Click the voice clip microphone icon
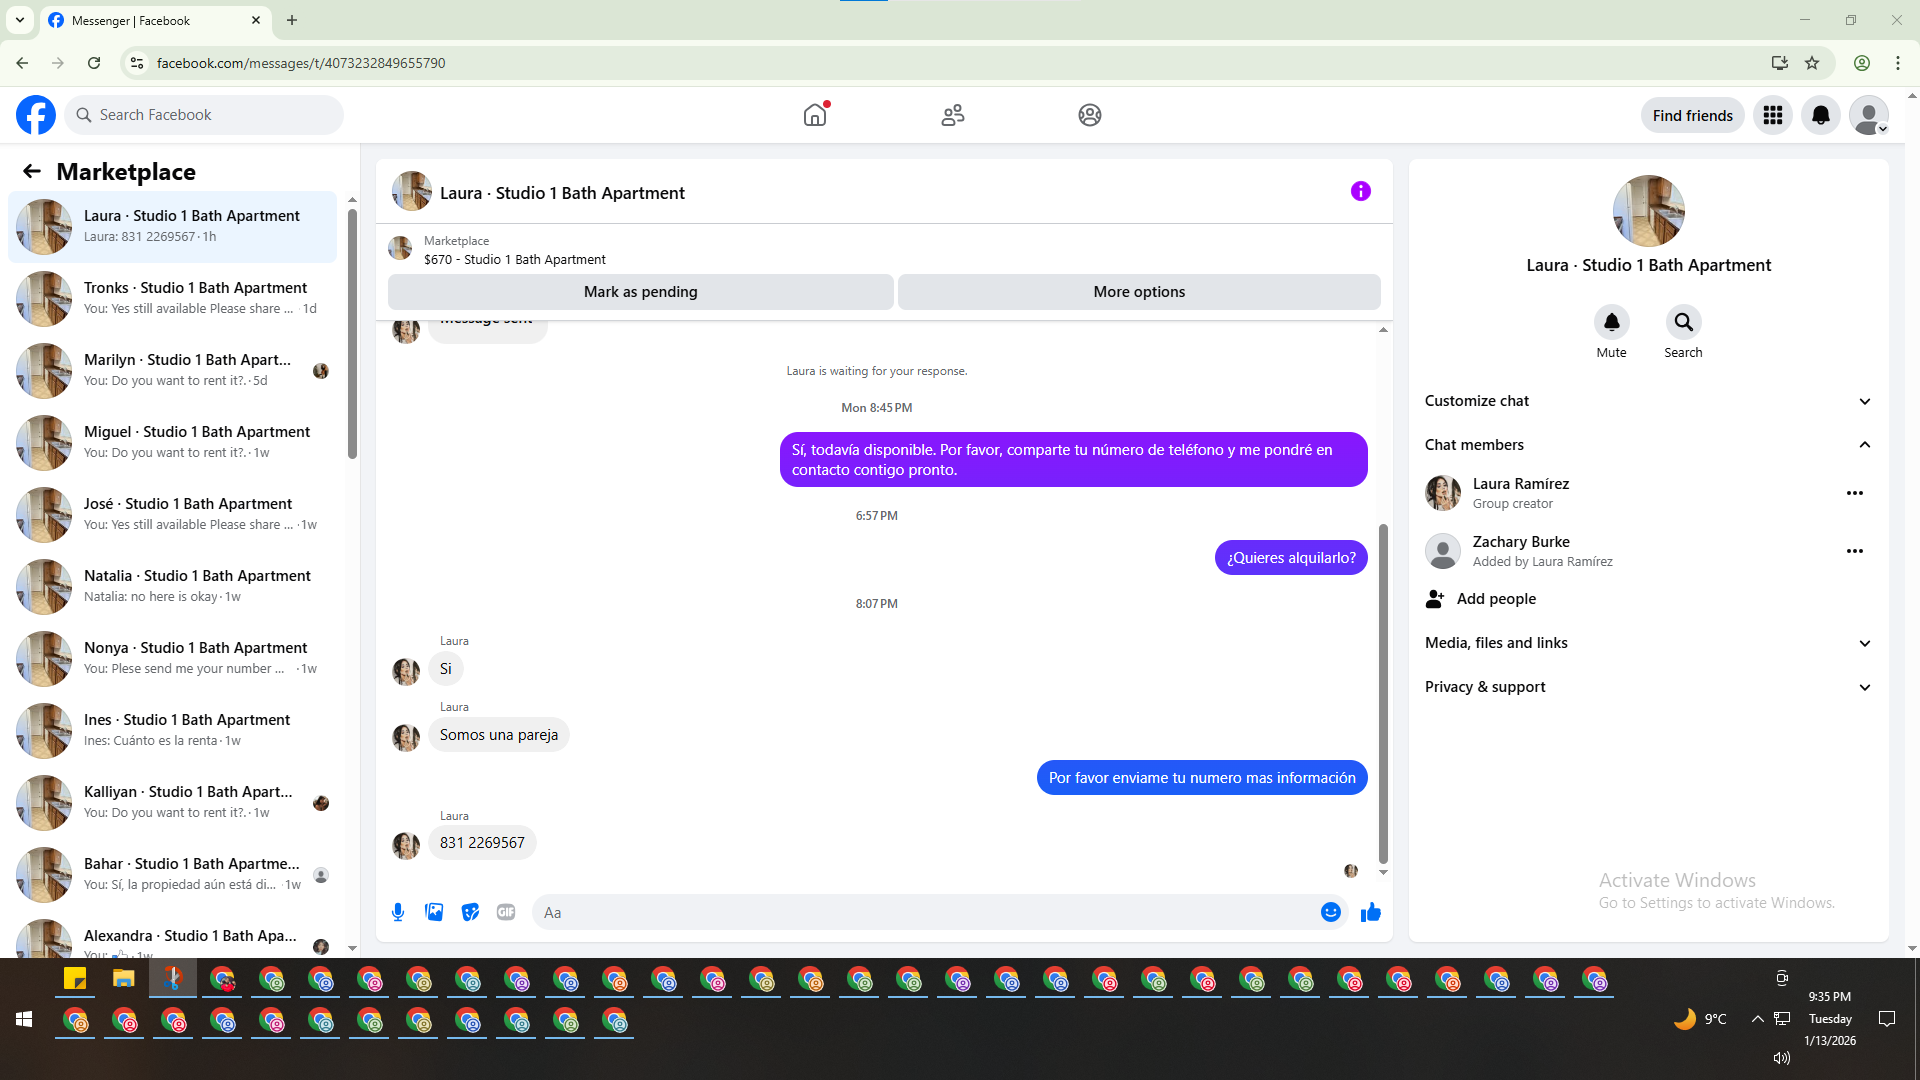 398,912
